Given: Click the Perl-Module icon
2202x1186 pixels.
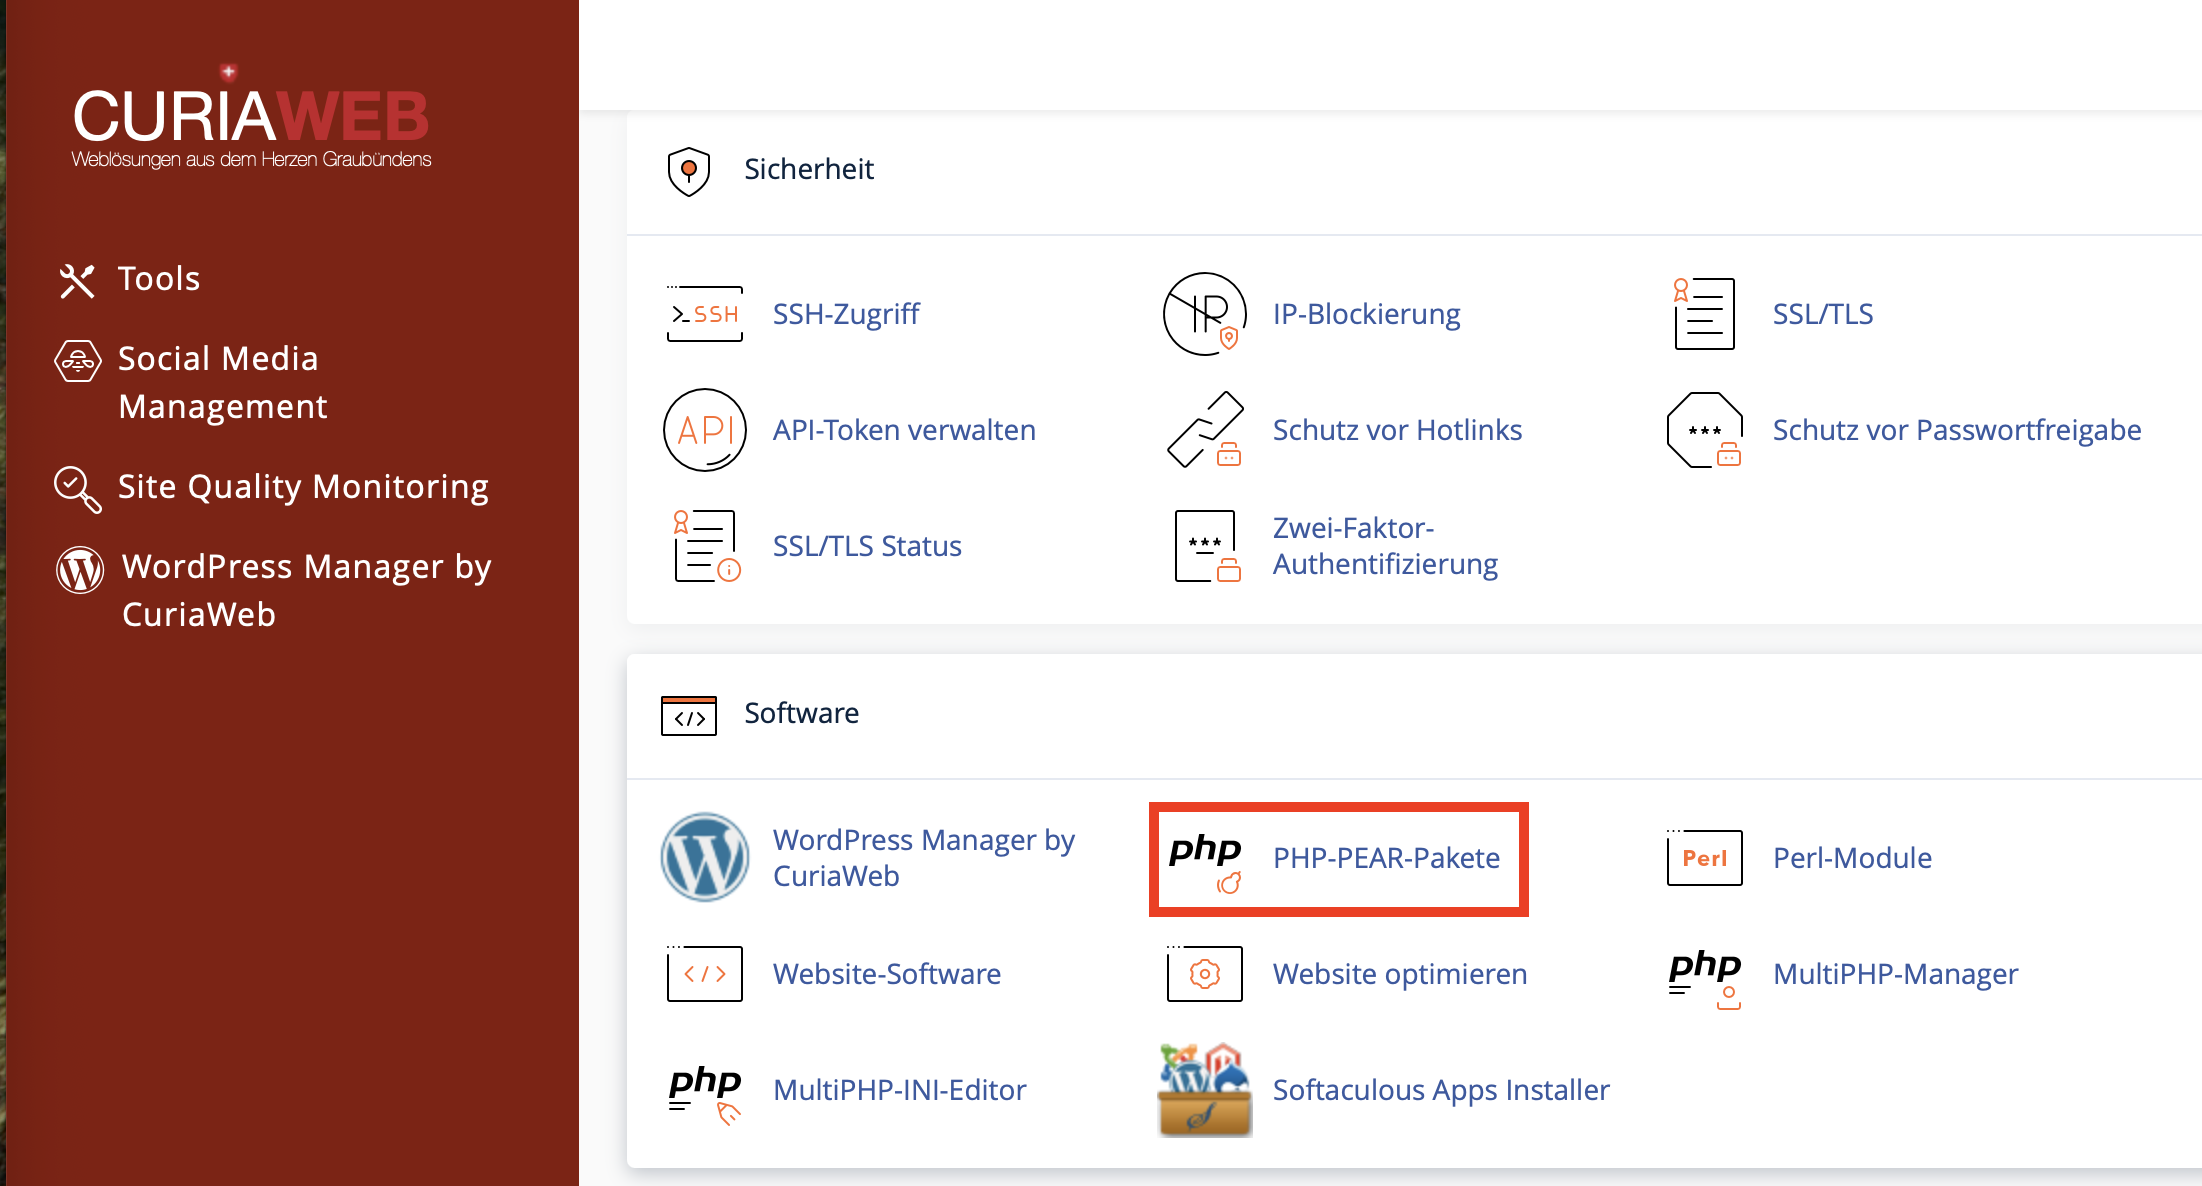Looking at the screenshot, I should pyautogui.click(x=1705, y=857).
